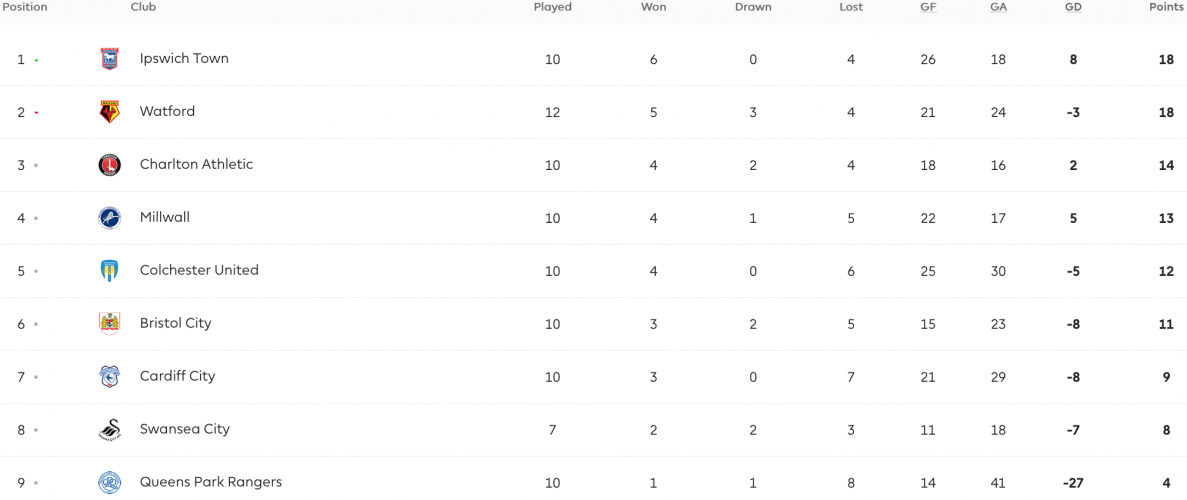Click the red down arrow beside position 2
This screenshot has height=500, width=1187.
coord(36,113)
